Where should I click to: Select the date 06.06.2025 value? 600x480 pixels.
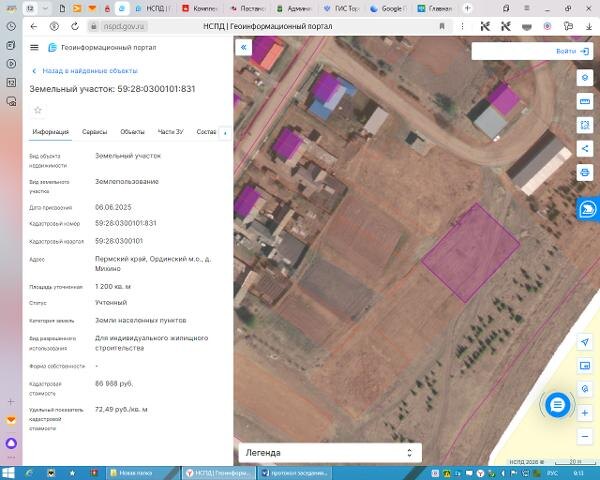[x=113, y=207]
